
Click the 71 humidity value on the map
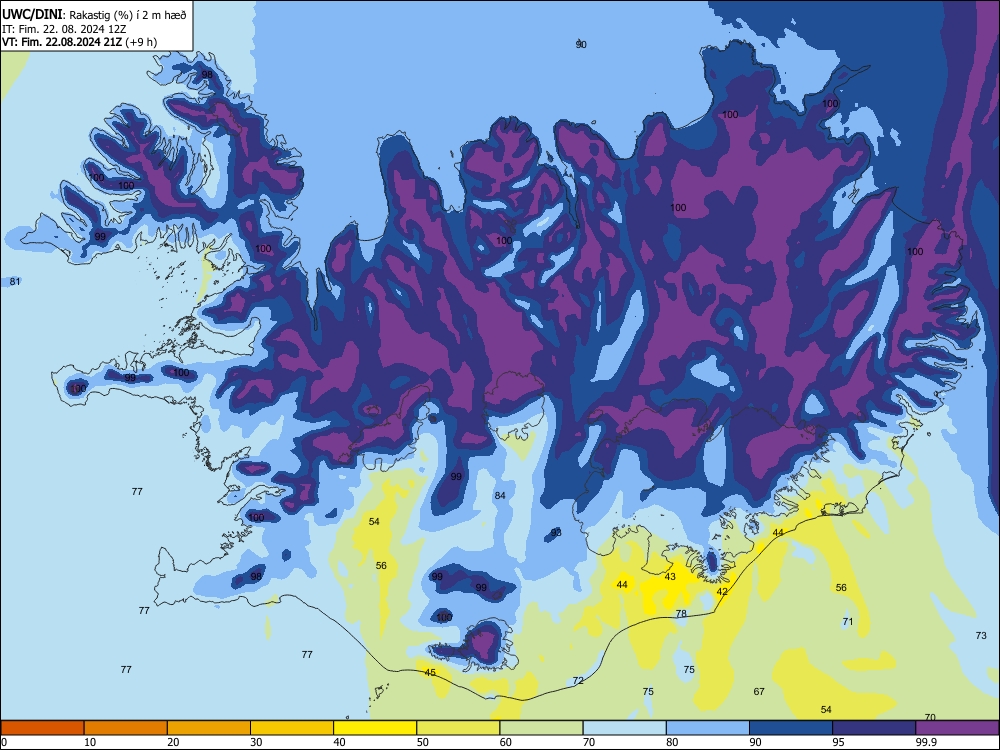(848, 621)
